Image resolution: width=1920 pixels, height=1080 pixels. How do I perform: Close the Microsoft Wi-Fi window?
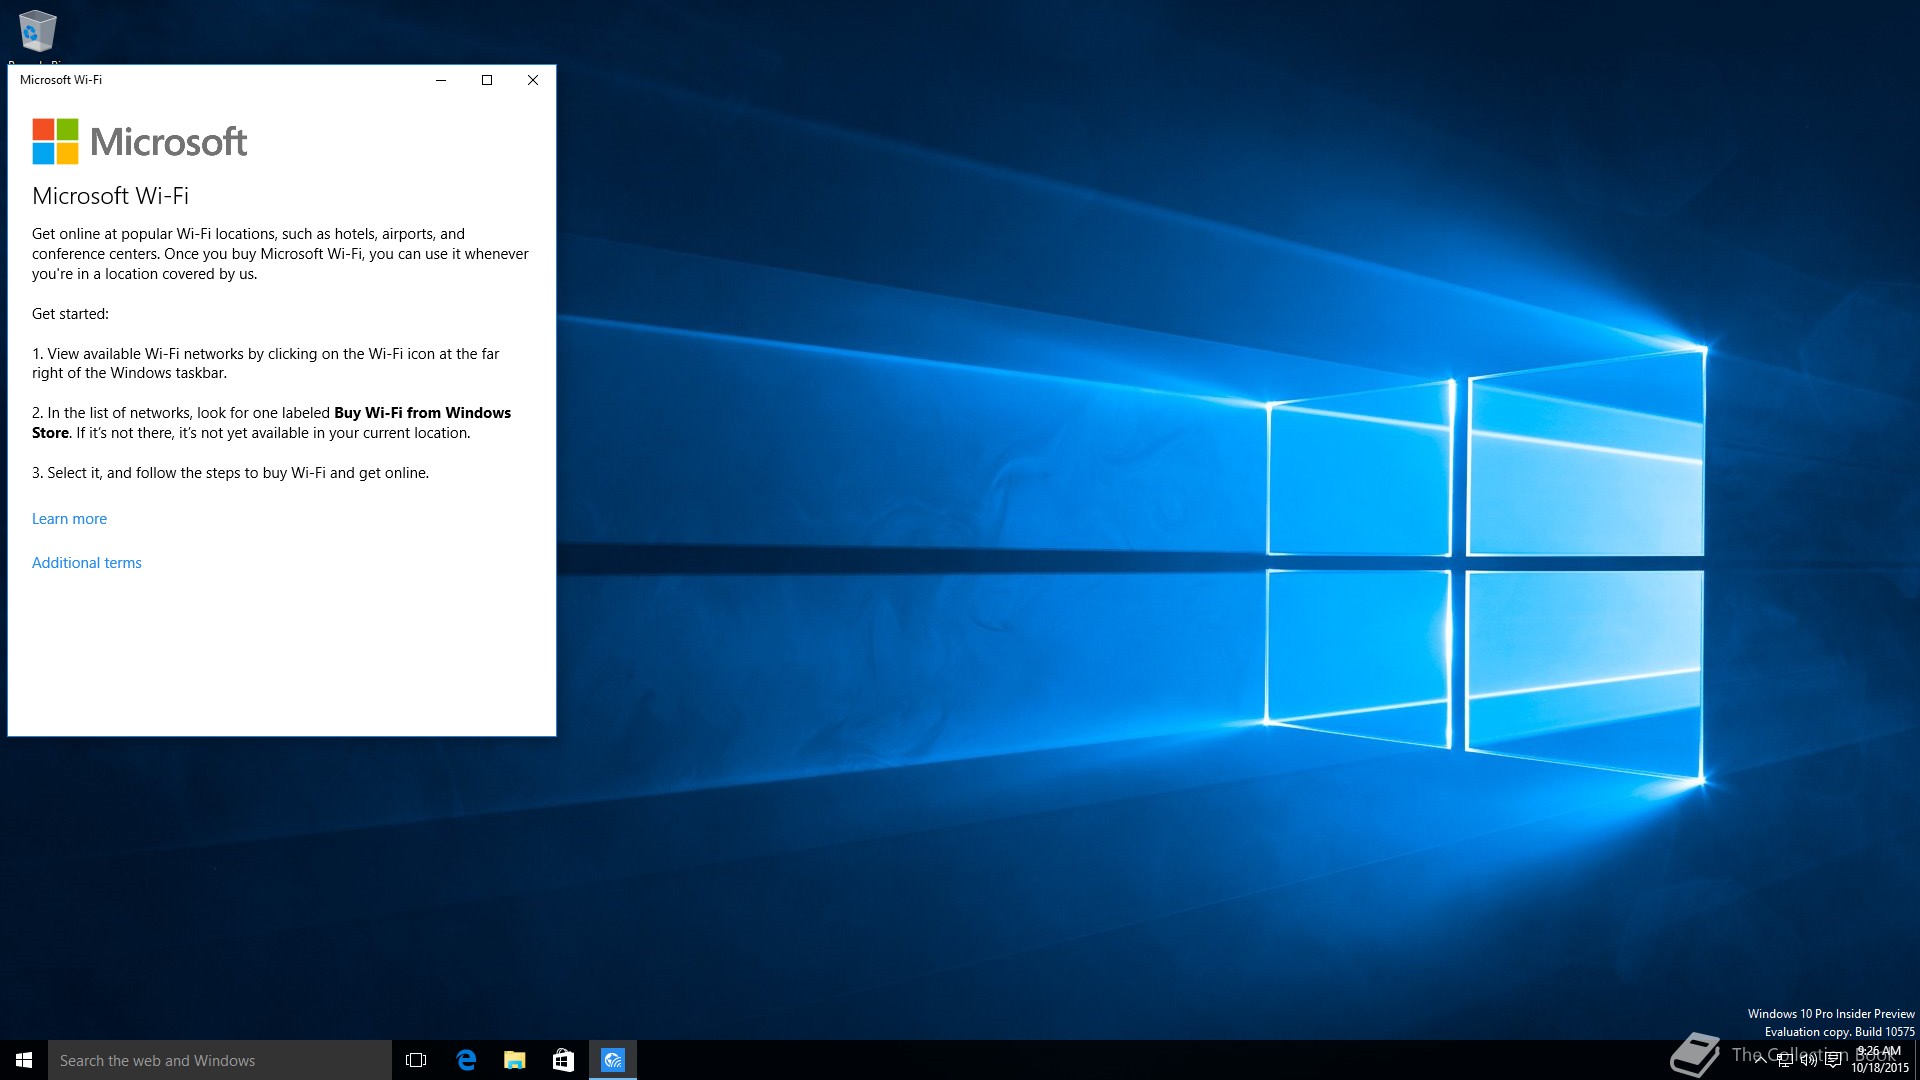pos(533,80)
